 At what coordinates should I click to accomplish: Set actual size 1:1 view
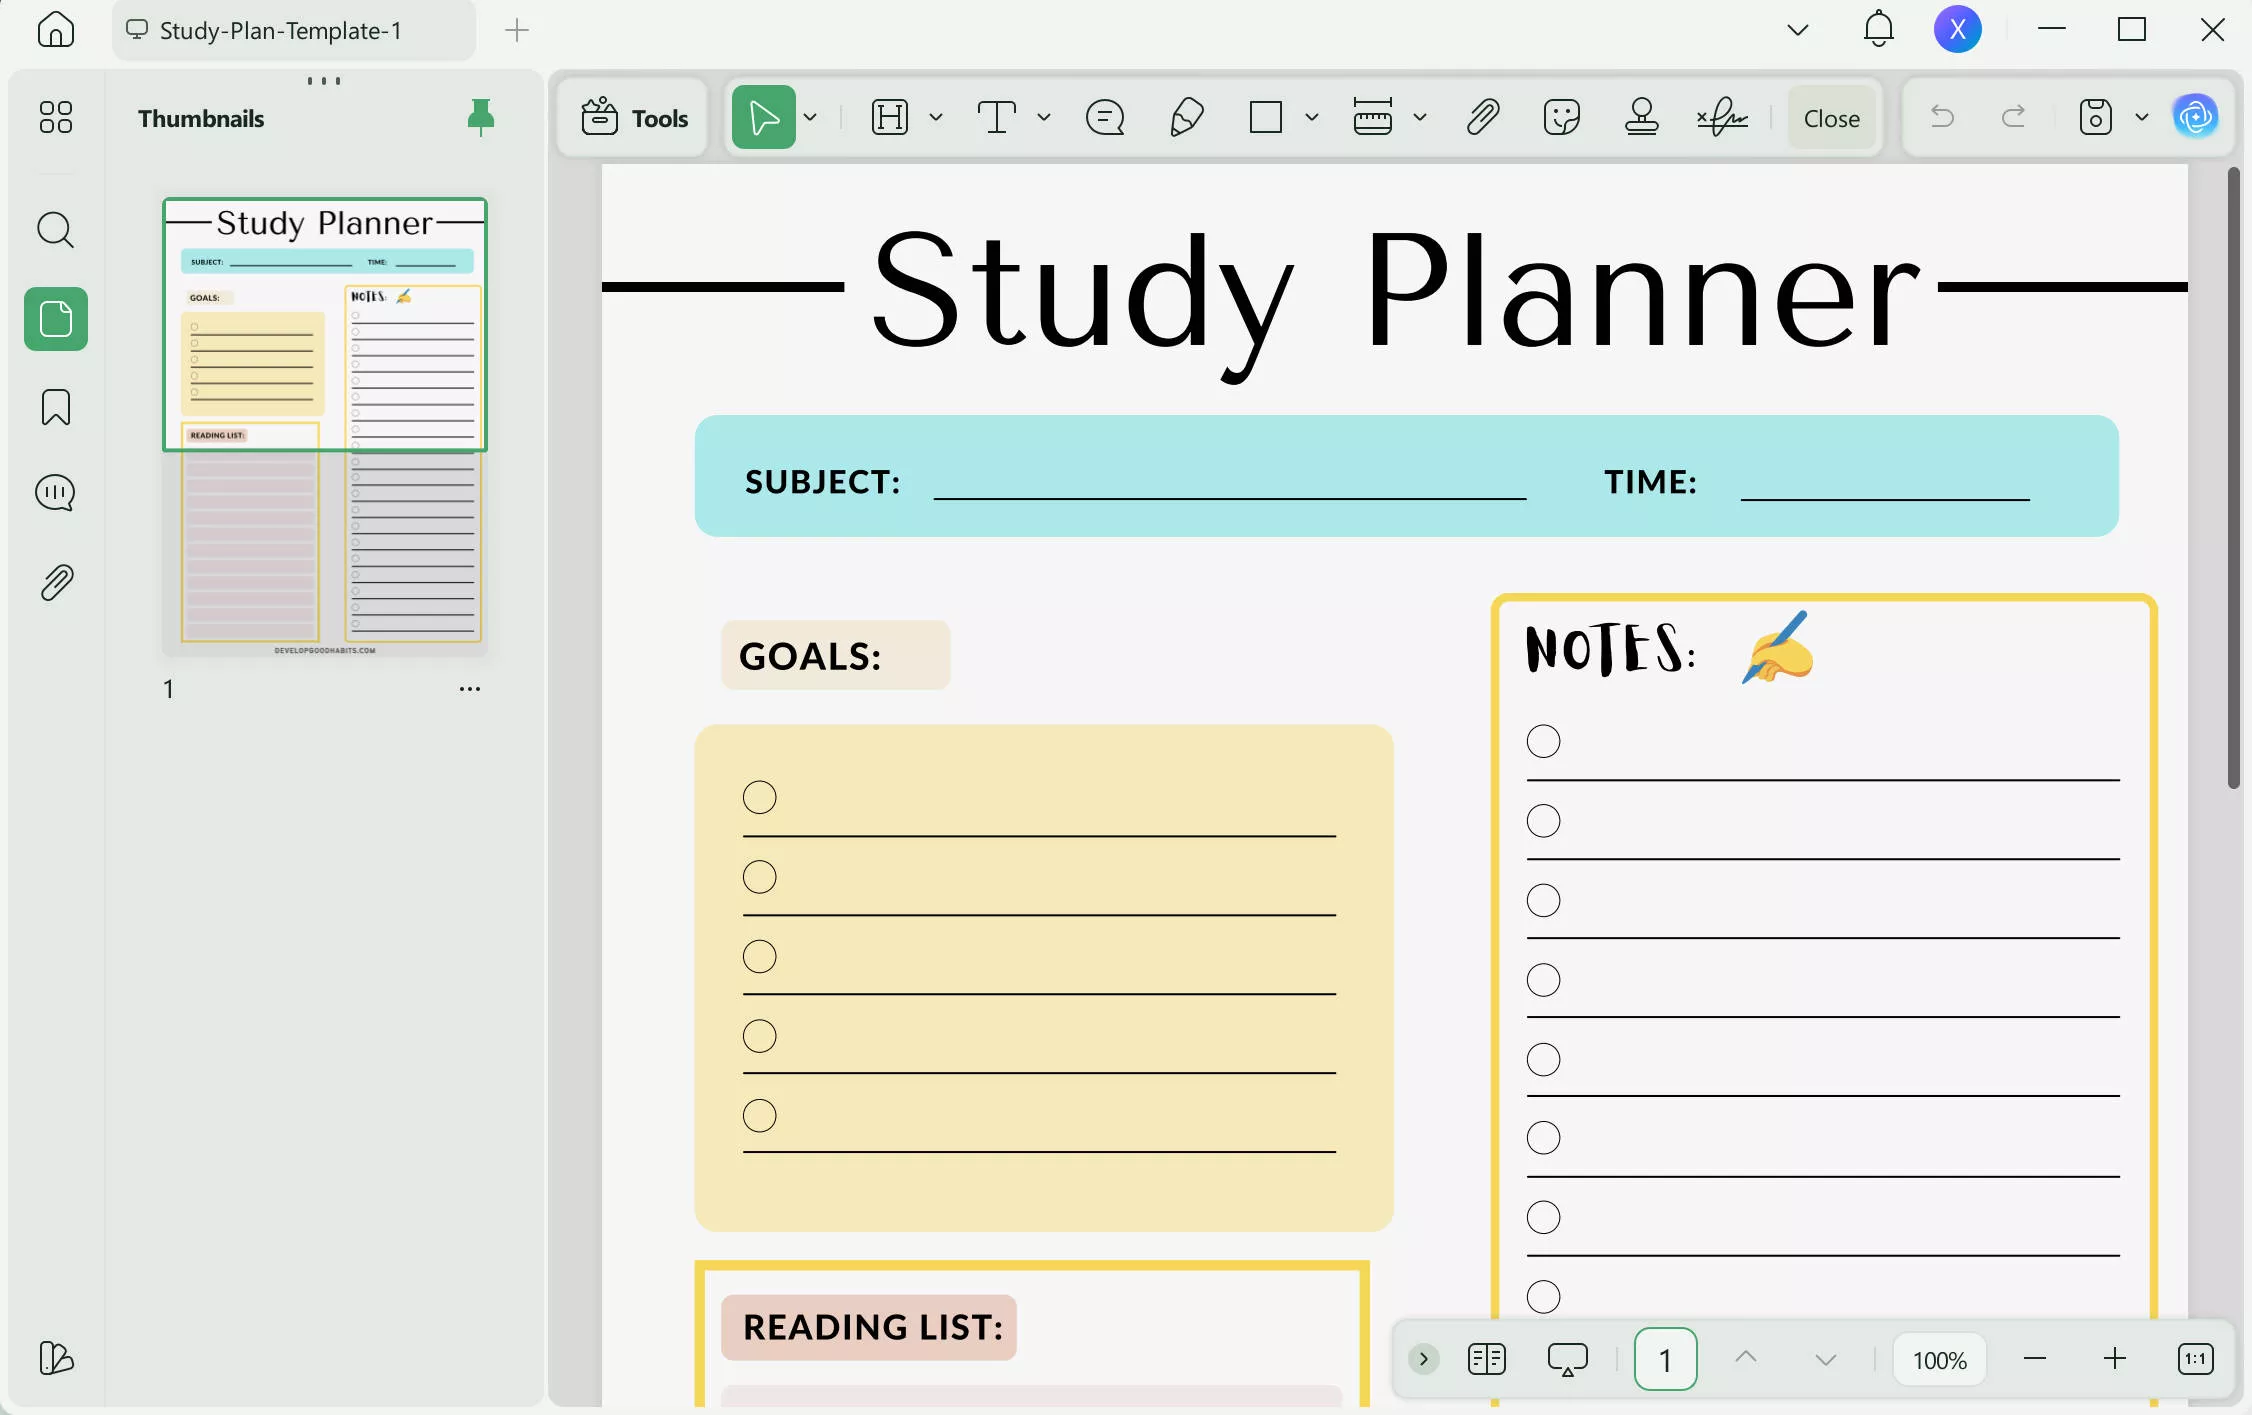[2195, 1359]
